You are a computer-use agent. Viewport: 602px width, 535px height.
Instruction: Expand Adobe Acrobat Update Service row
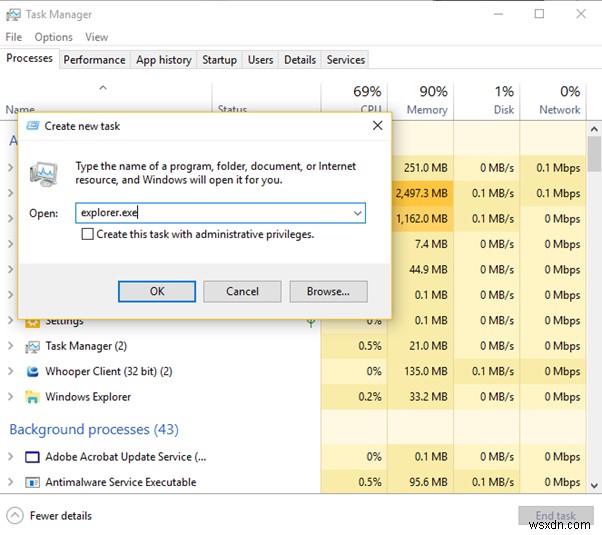(11, 456)
